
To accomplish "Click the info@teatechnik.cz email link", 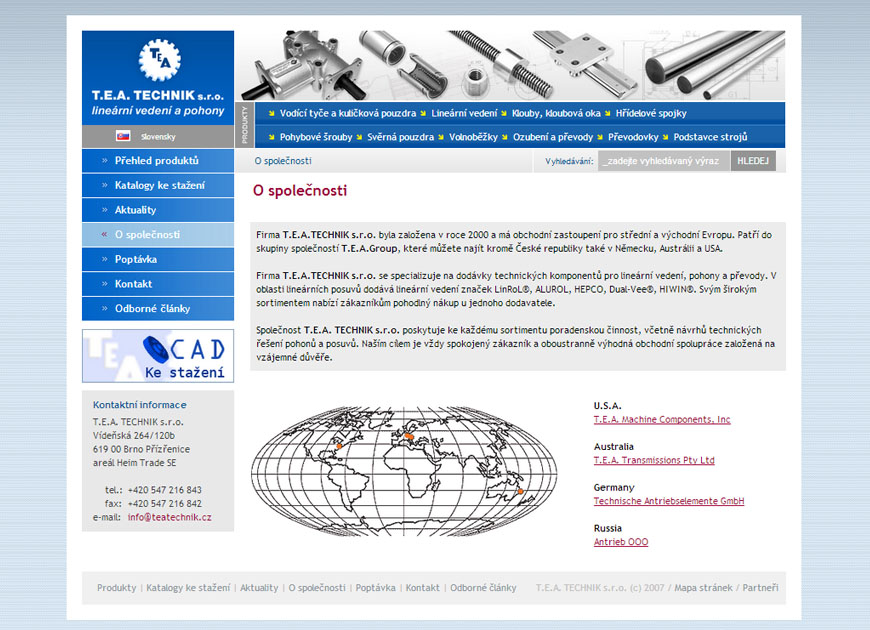I will [169, 517].
